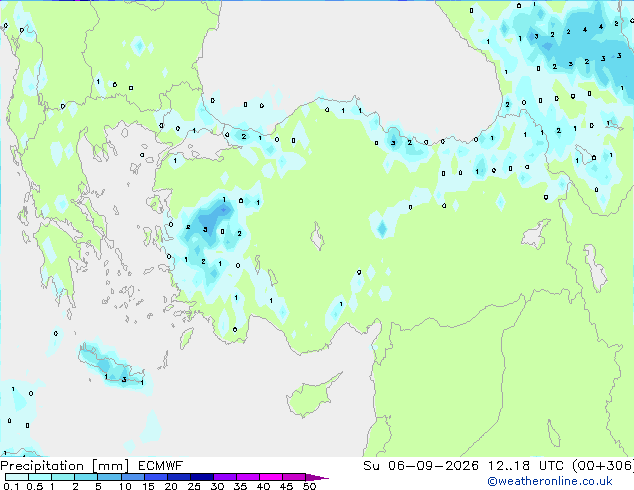Click the legend value label '45'

coord(286,486)
